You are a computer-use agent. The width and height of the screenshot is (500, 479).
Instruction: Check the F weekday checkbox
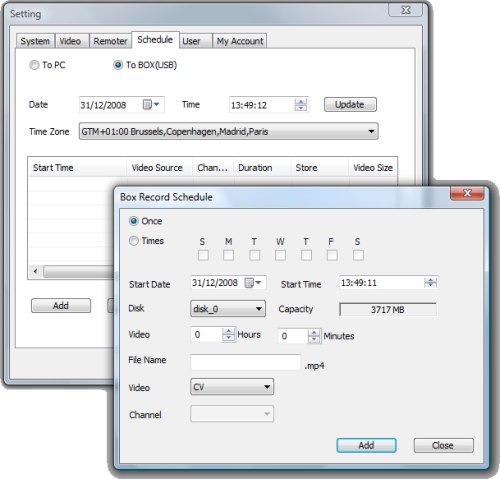pos(332,255)
